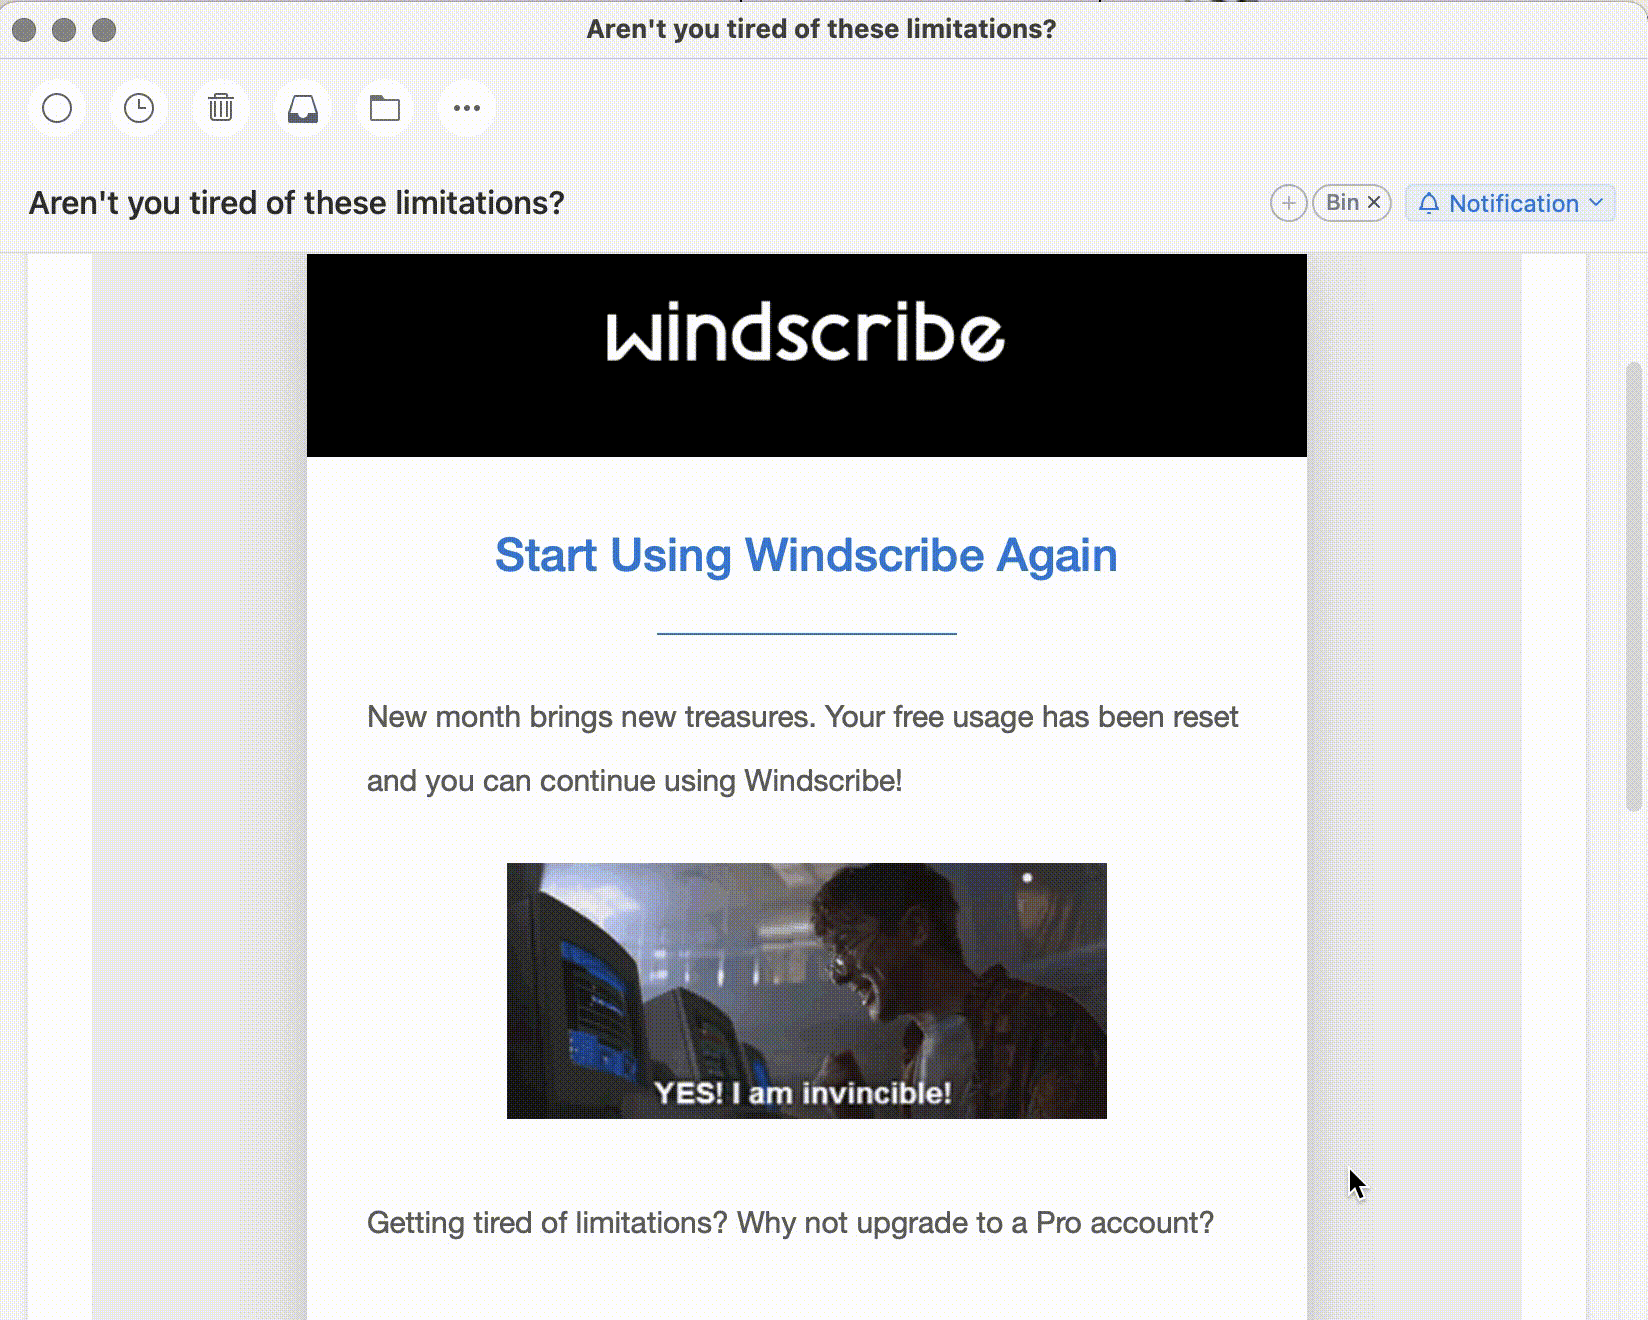Click the Windscribe logo banner
The height and width of the screenshot is (1320, 1648).
(x=807, y=355)
